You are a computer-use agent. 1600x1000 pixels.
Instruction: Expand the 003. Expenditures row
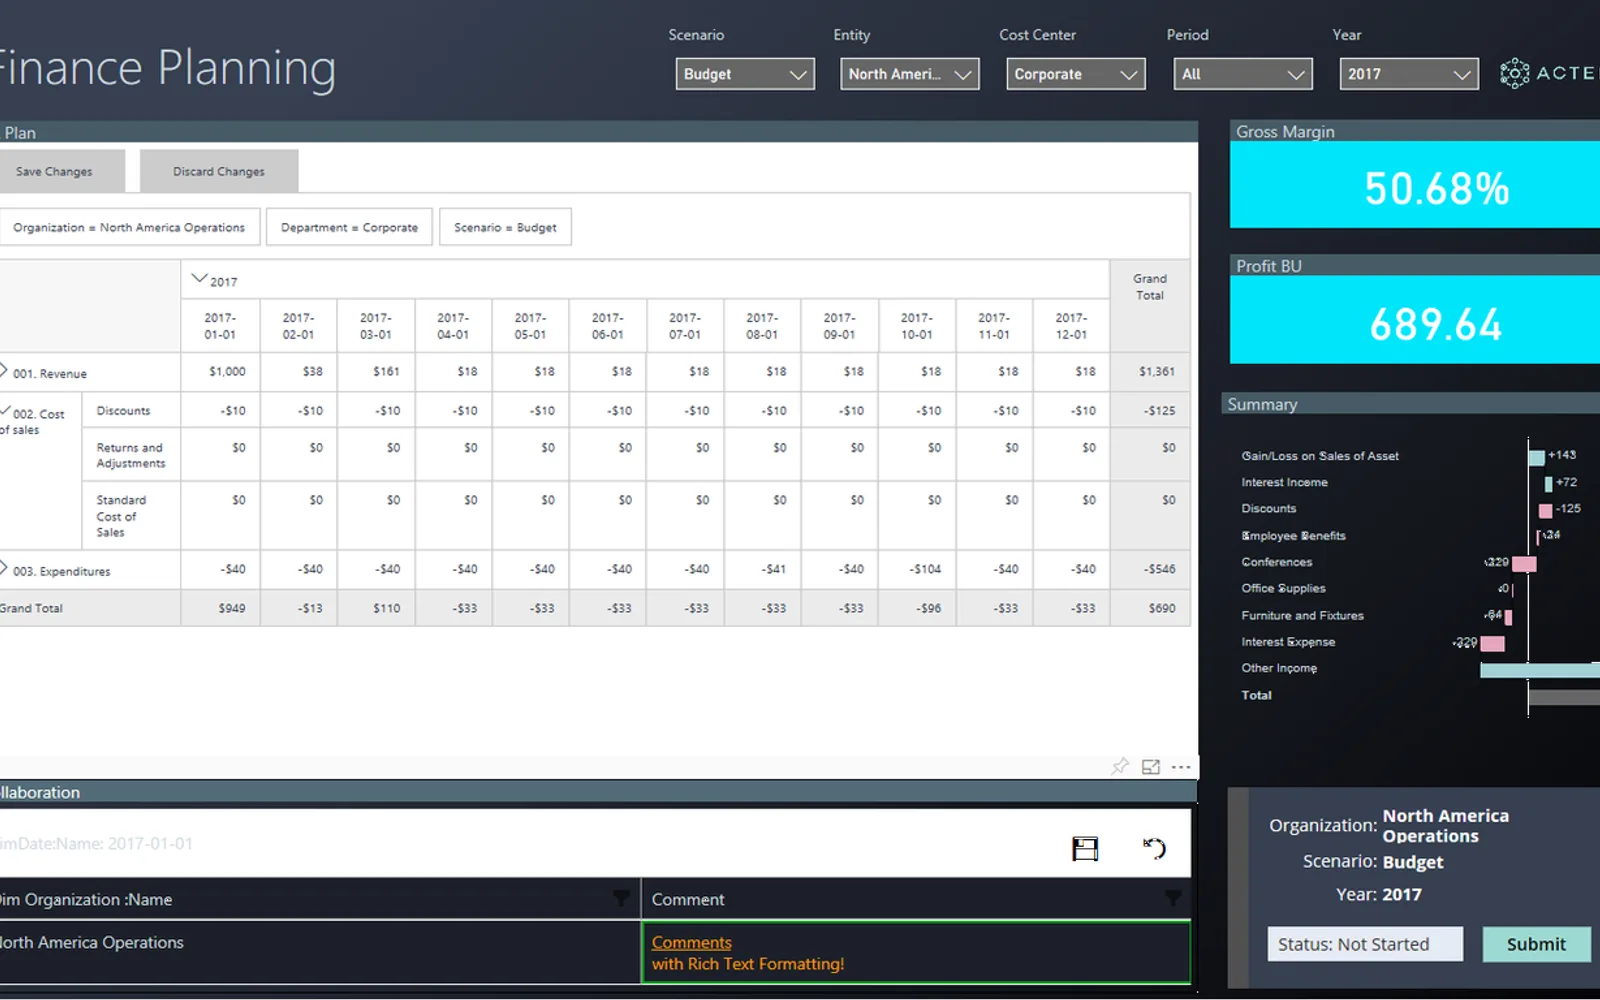(x=3, y=568)
